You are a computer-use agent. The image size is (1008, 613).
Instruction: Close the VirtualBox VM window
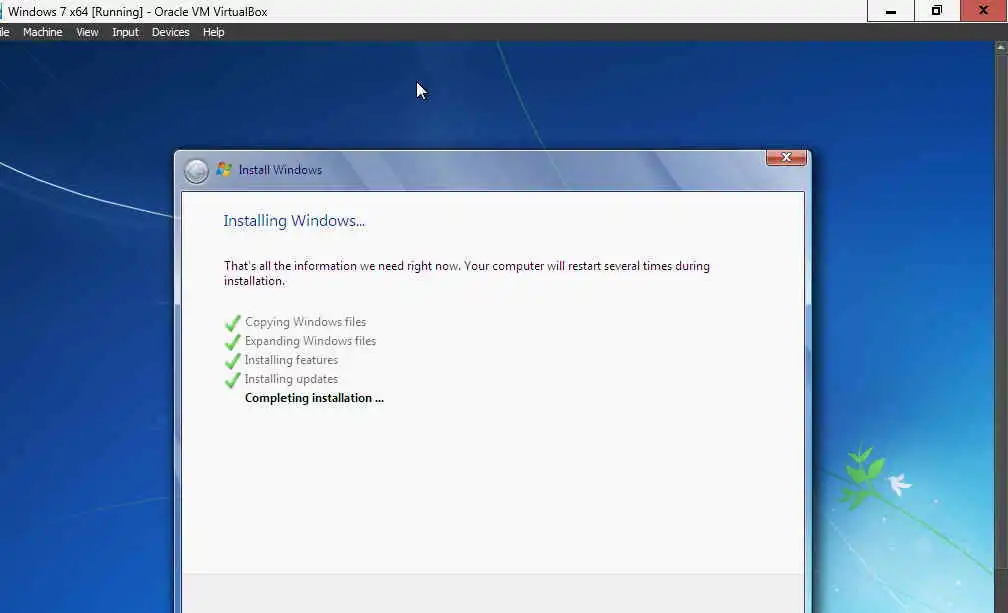(984, 11)
